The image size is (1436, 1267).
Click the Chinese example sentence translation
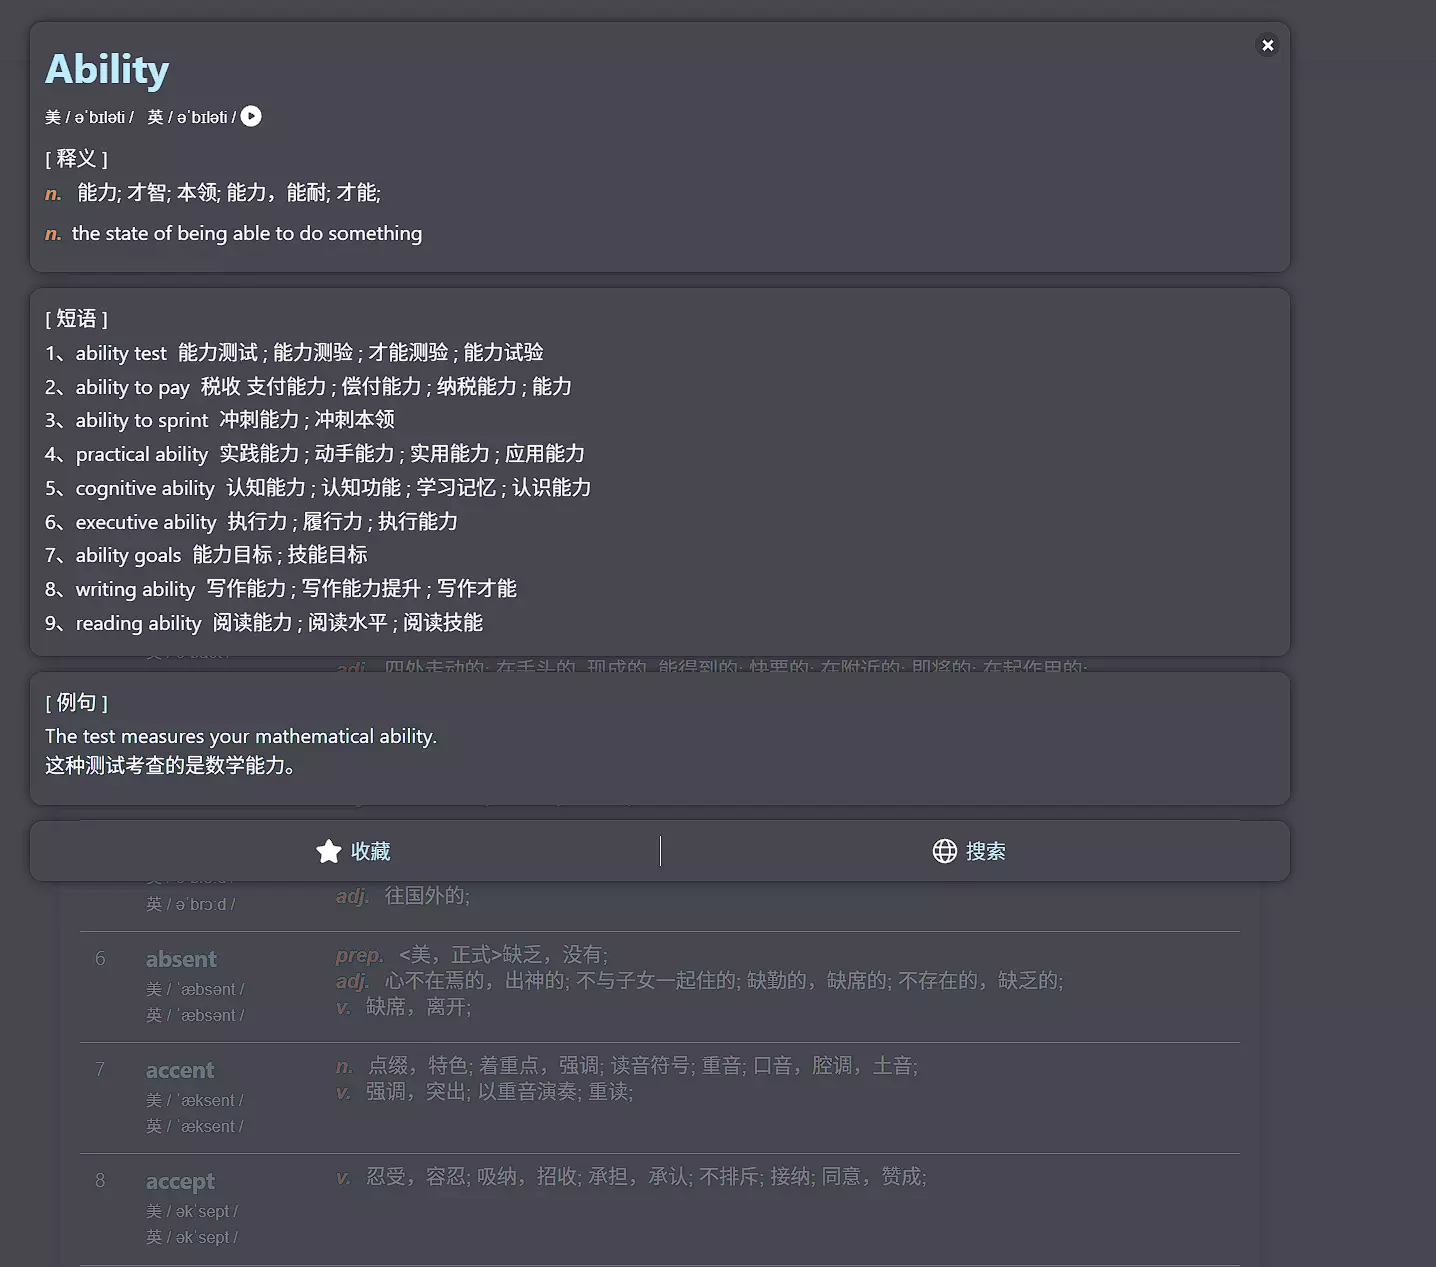point(170,766)
